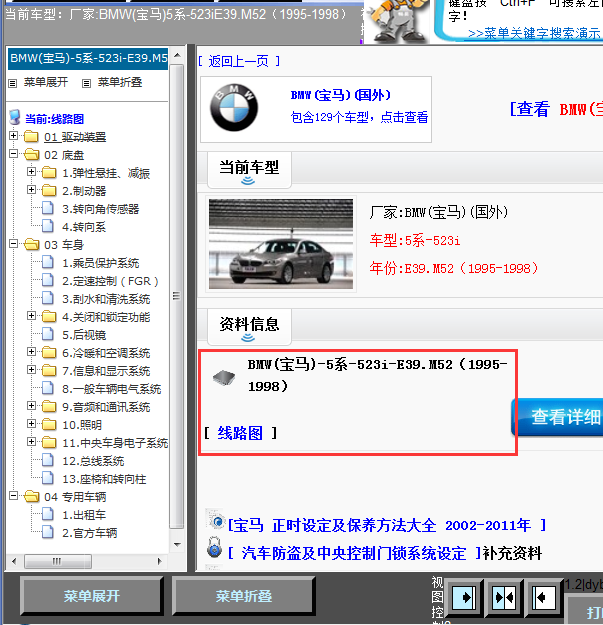This screenshot has height=625, width=603.
Task: Open 宝马 正时设定及保养方法大全 link
Action: click(x=387, y=525)
